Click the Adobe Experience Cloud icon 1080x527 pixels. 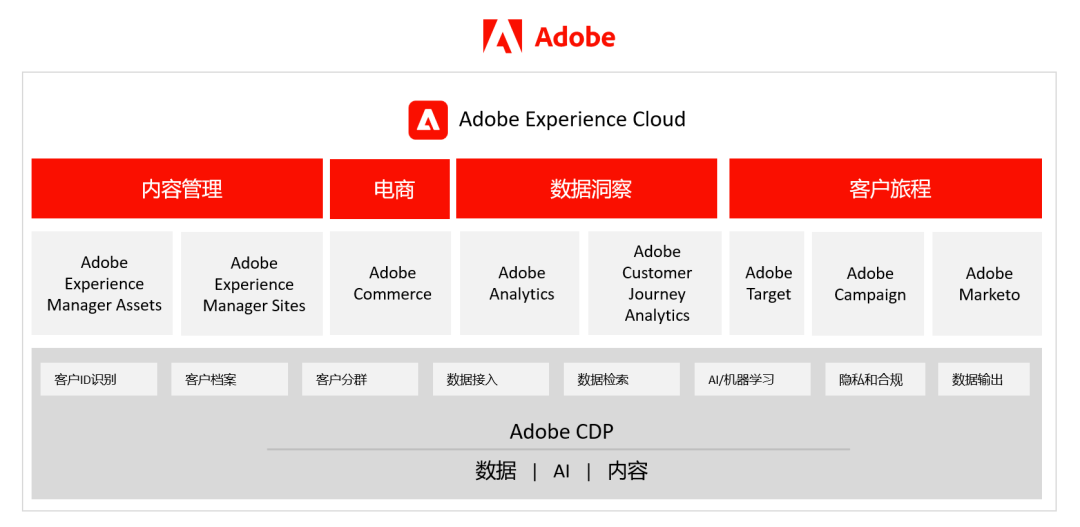click(428, 120)
